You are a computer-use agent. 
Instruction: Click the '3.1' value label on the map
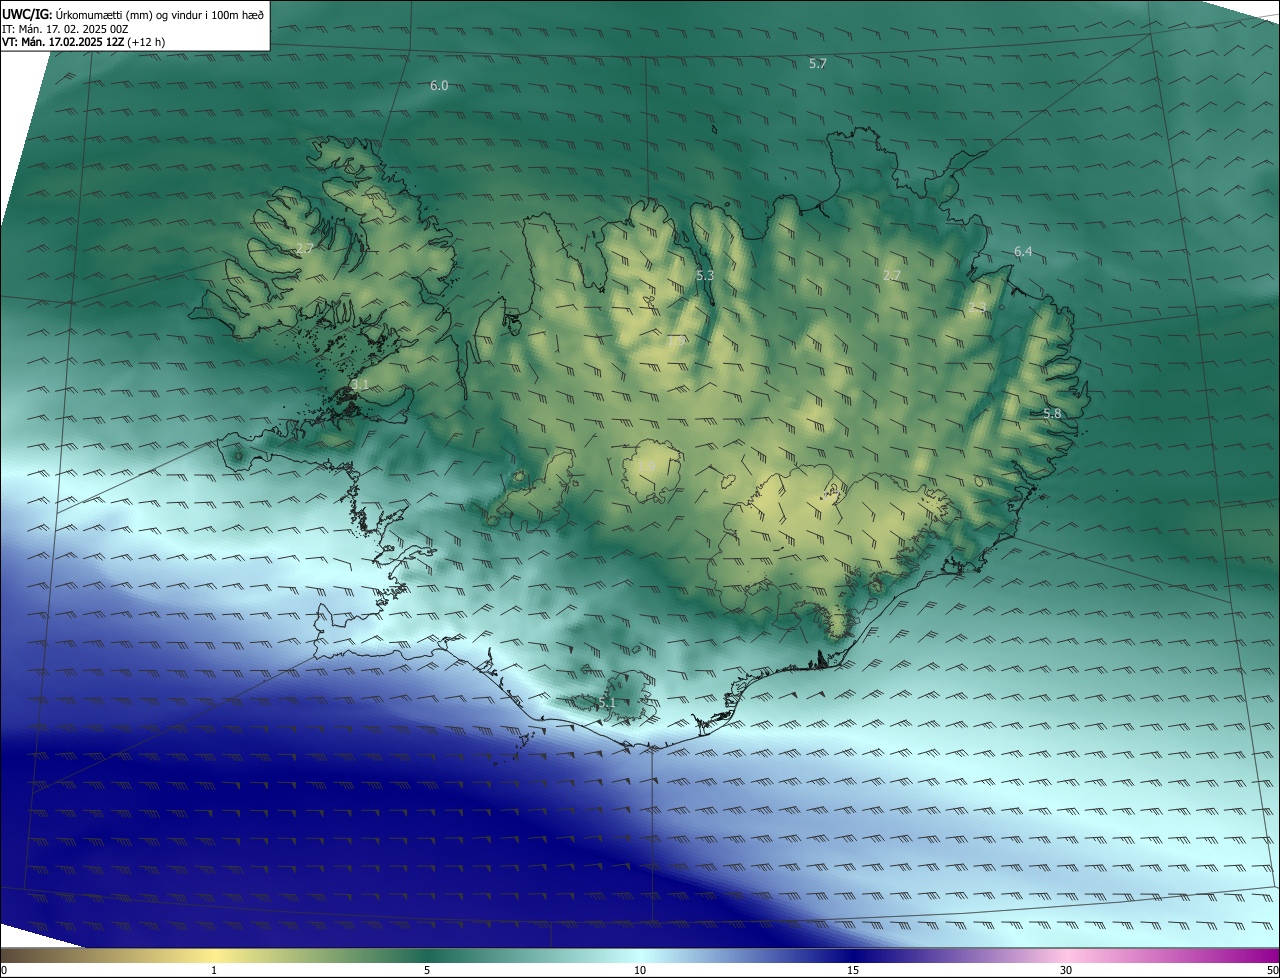(360, 385)
